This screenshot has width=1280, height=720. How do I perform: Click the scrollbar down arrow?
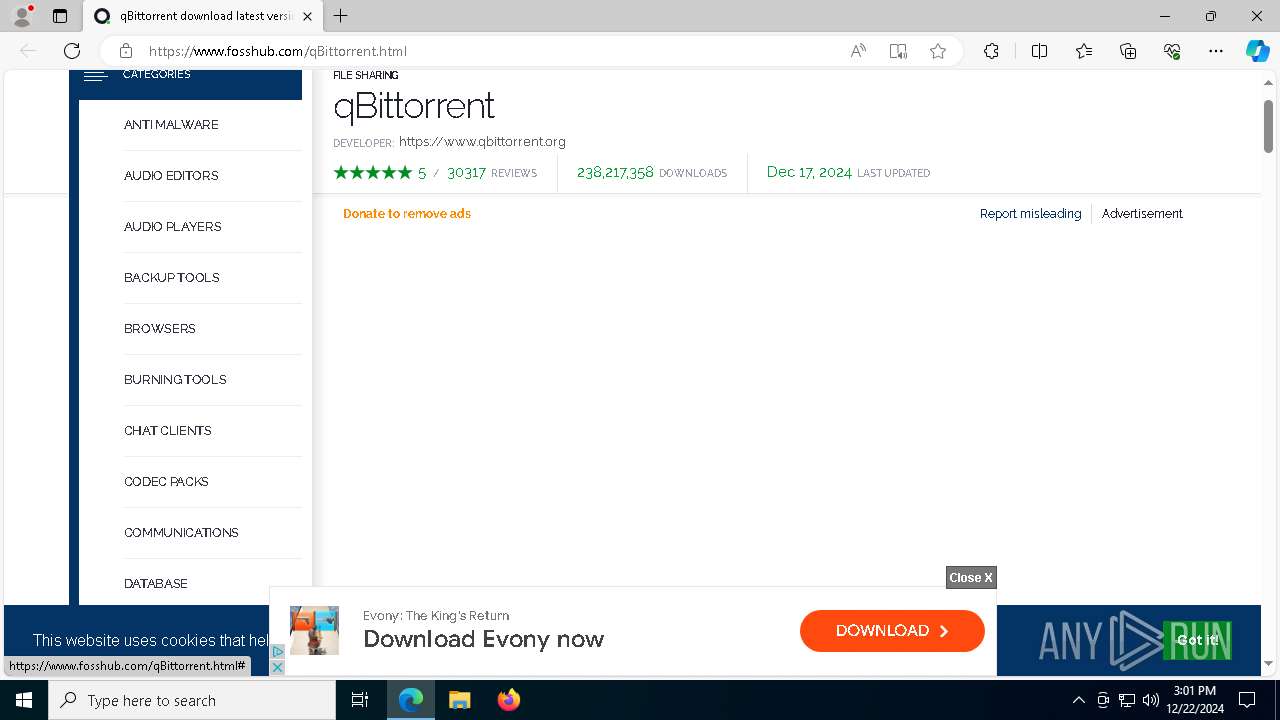click(1268, 664)
